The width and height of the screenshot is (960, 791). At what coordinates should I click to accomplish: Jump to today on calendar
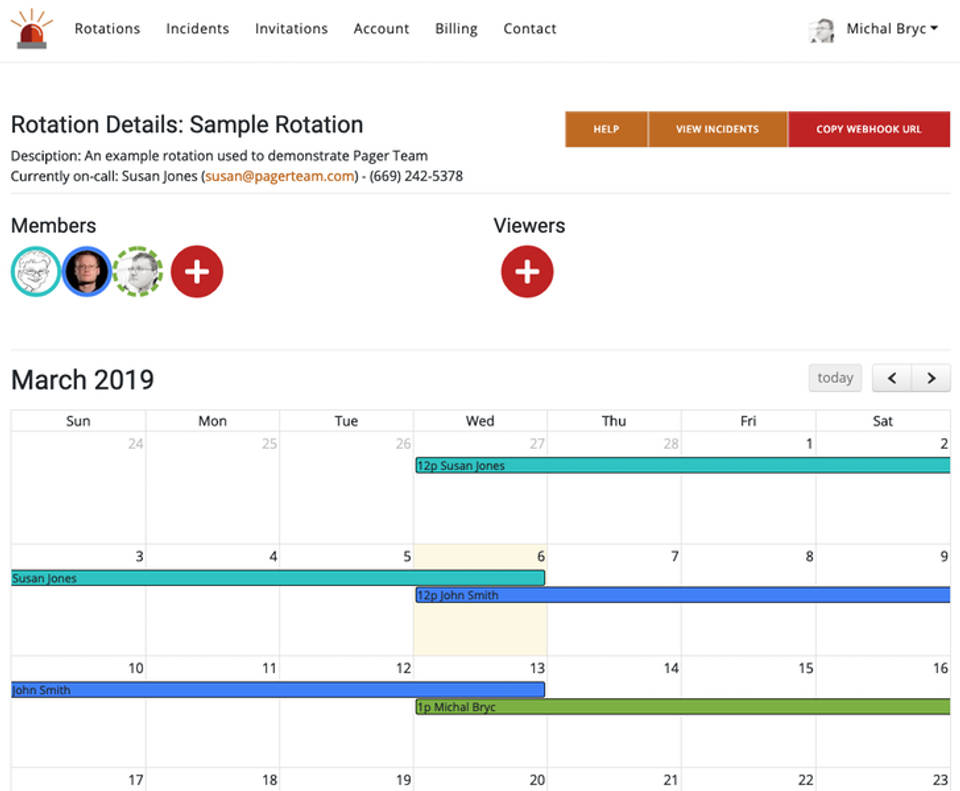click(835, 378)
